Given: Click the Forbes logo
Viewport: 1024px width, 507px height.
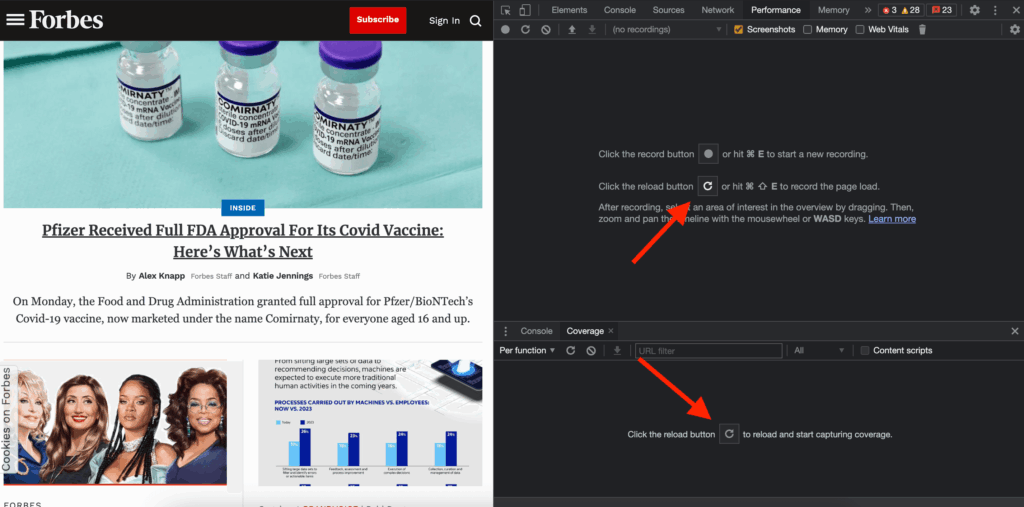Looking at the screenshot, I should pos(66,20).
